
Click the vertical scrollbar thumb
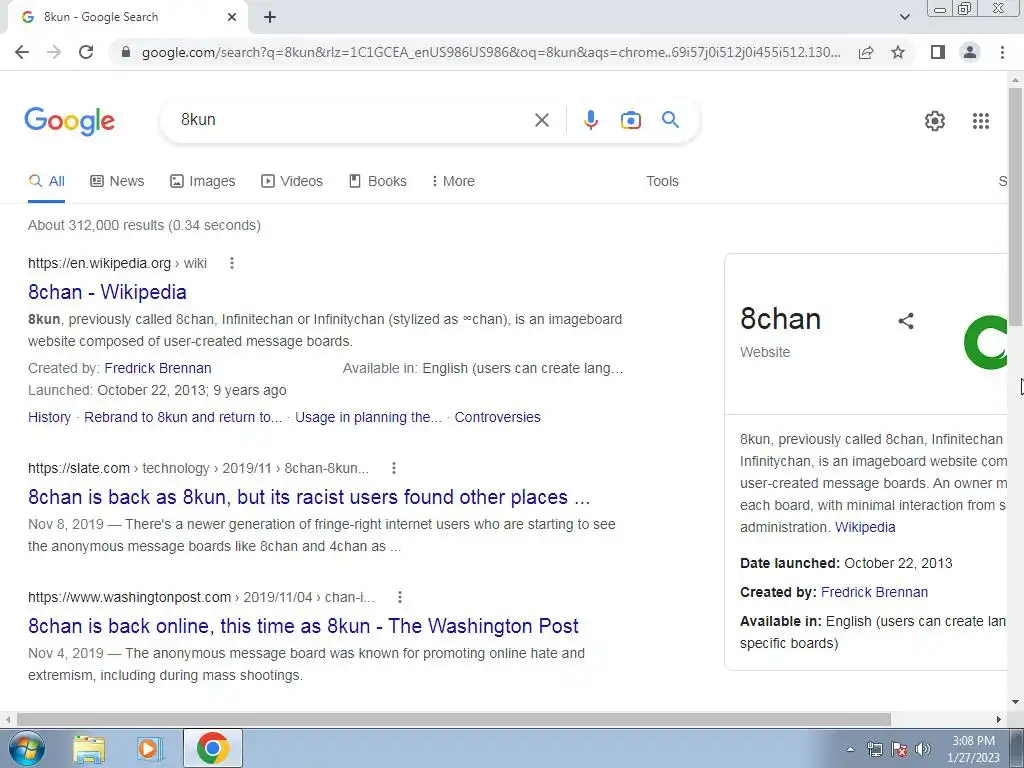click(1015, 206)
